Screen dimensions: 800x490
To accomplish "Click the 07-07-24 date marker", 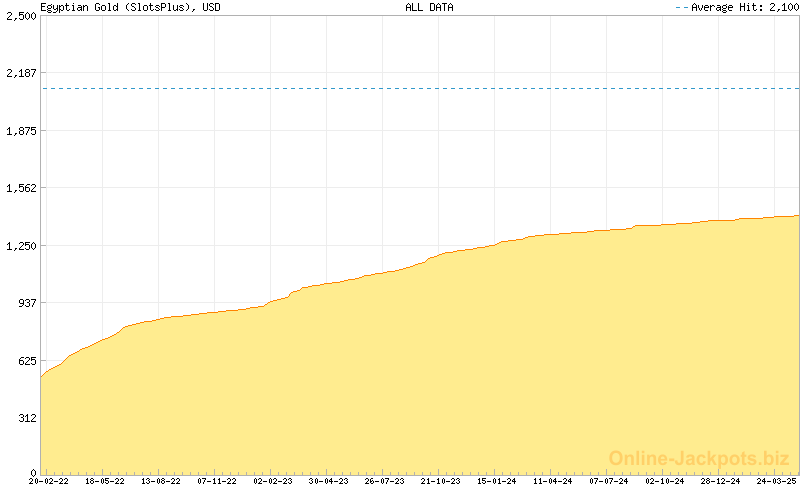I will click(609, 481).
